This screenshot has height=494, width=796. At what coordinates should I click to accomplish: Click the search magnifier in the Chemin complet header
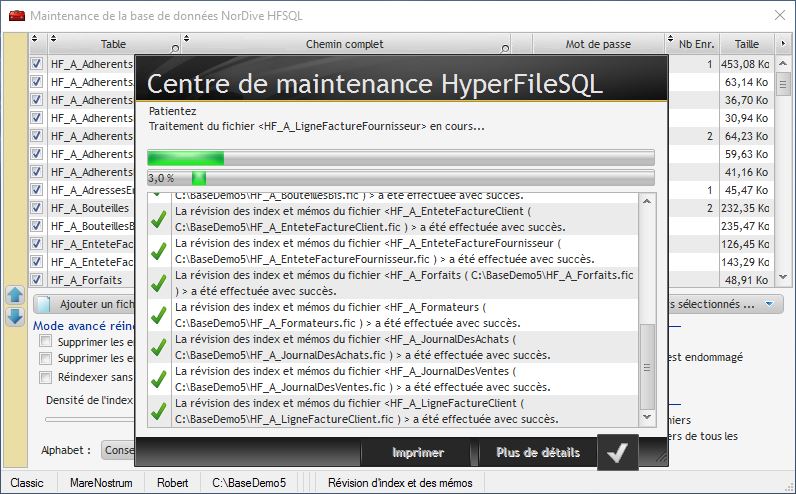[x=505, y=49]
